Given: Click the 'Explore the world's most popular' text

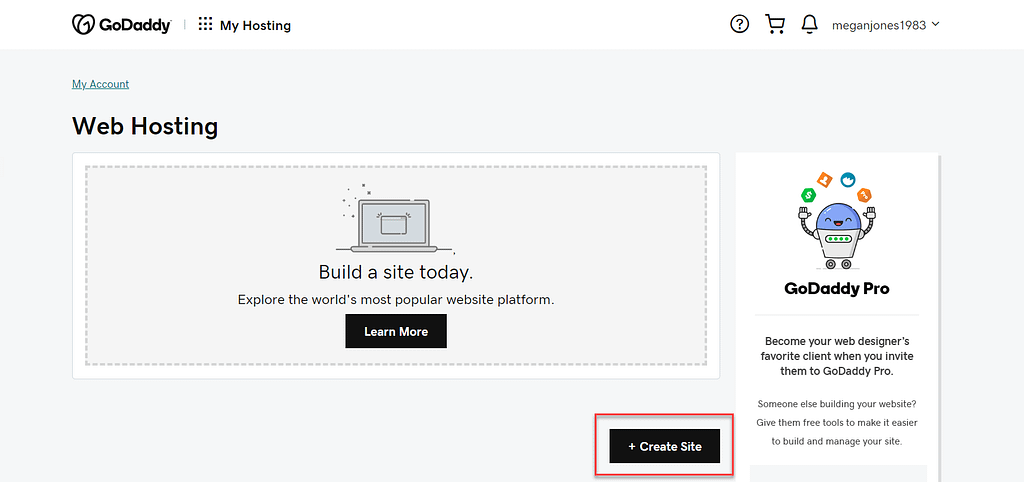Looking at the screenshot, I should (396, 299).
